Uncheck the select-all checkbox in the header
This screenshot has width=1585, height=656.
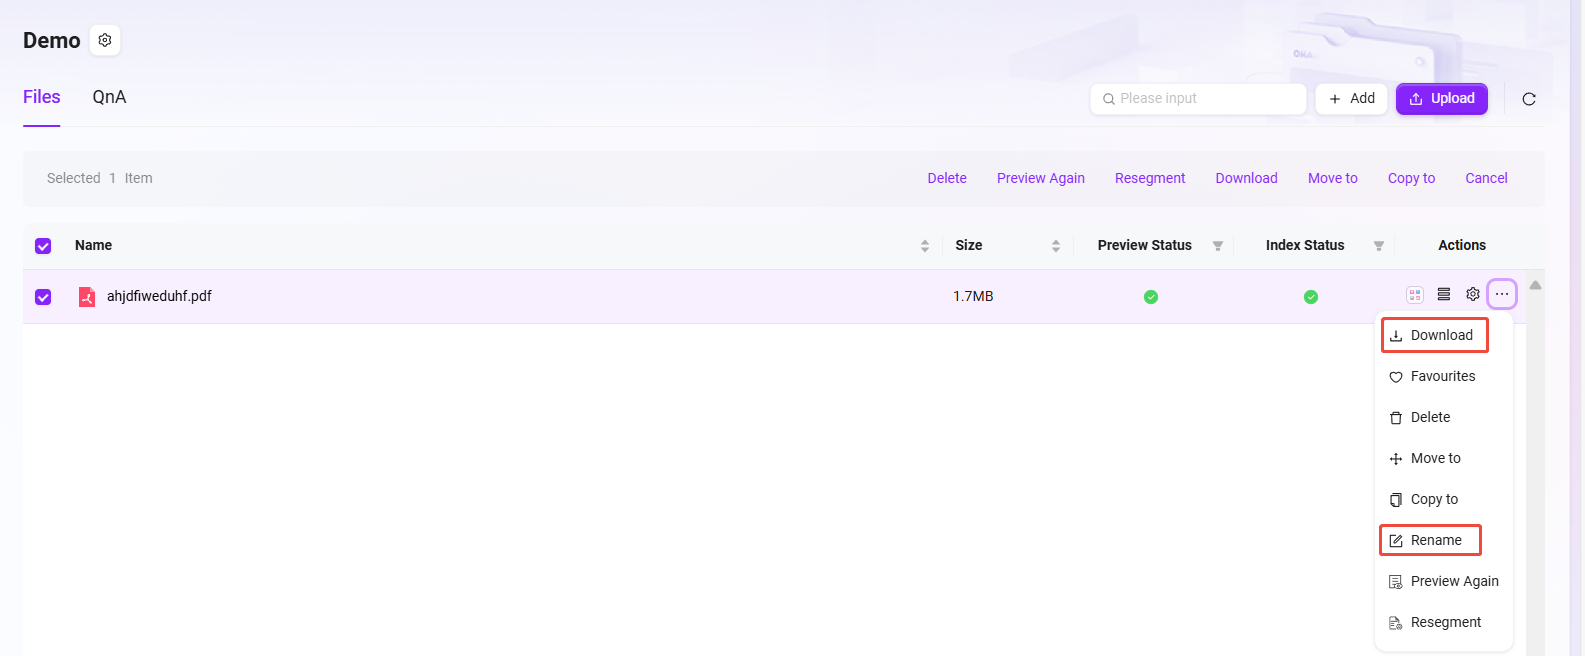[x=43, y=246]
